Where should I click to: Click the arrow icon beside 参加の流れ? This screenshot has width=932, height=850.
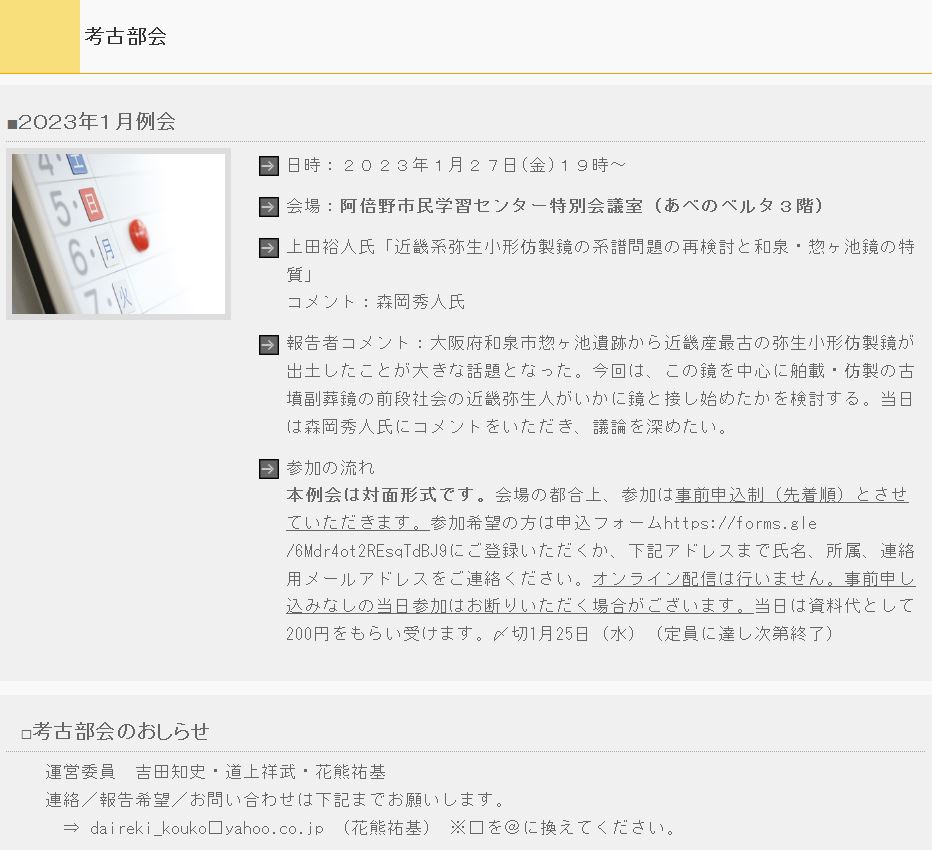click(x=269, y=468)
